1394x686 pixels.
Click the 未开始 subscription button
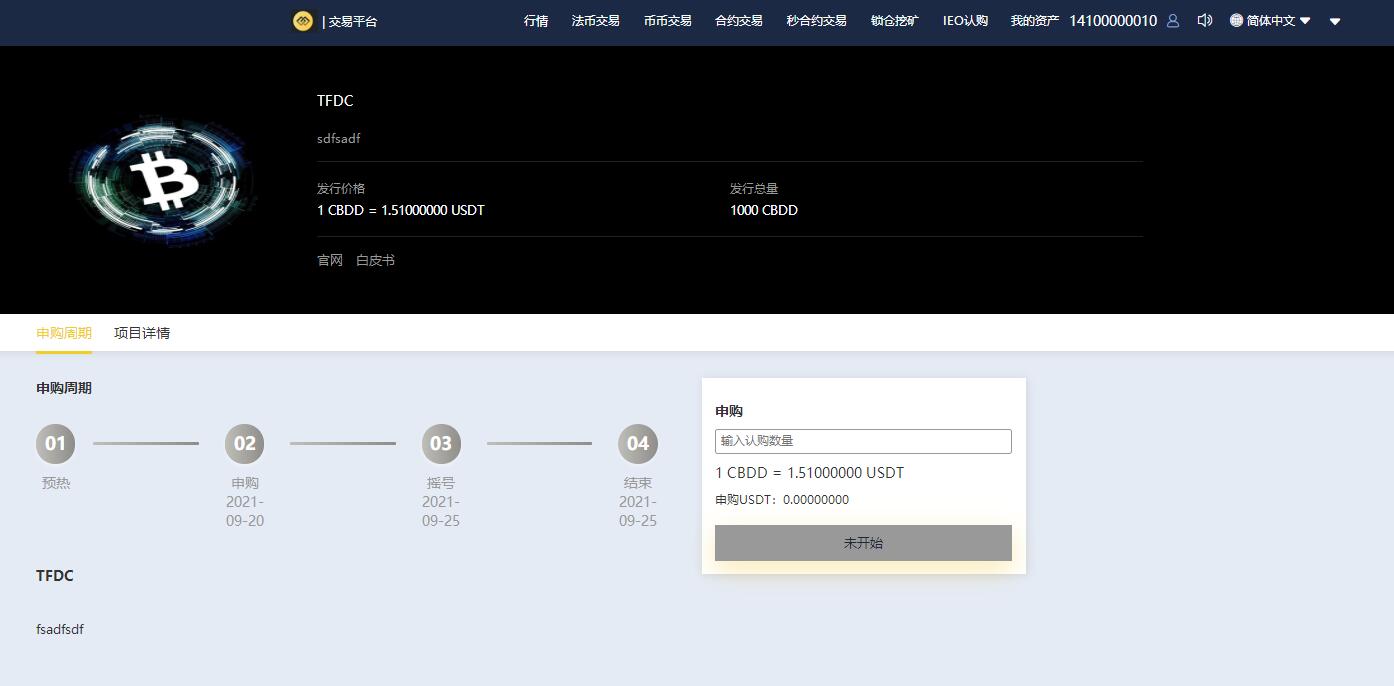point(863,543)
